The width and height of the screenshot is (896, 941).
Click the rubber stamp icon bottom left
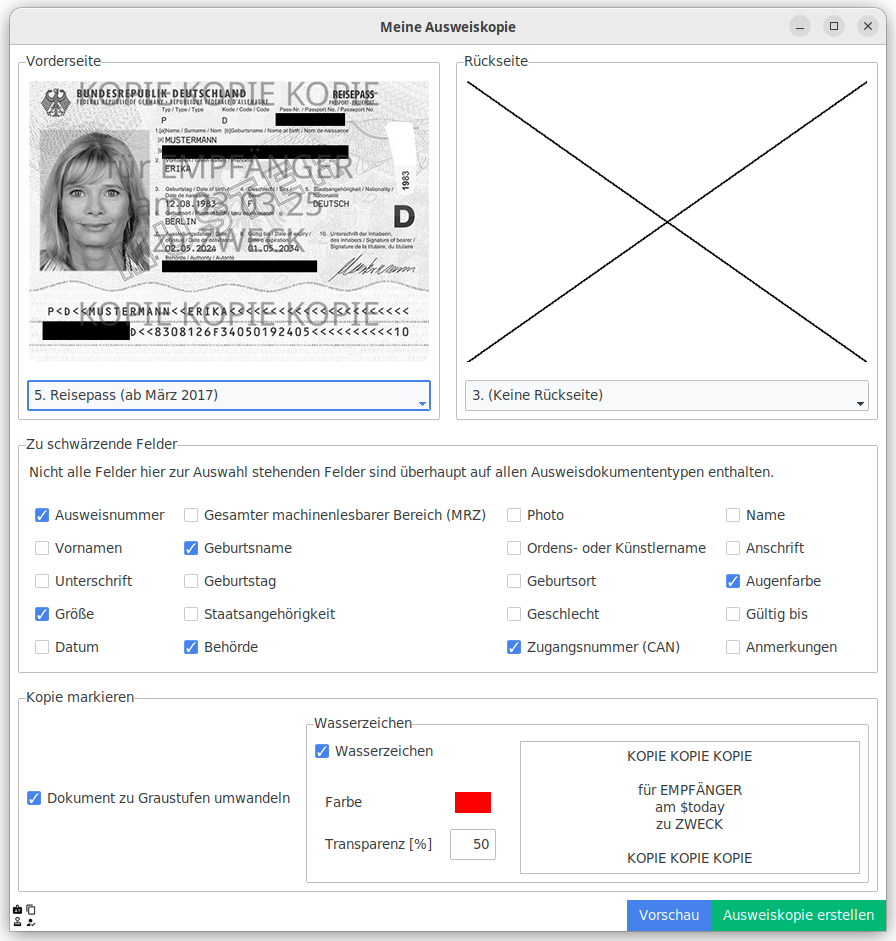17,922
